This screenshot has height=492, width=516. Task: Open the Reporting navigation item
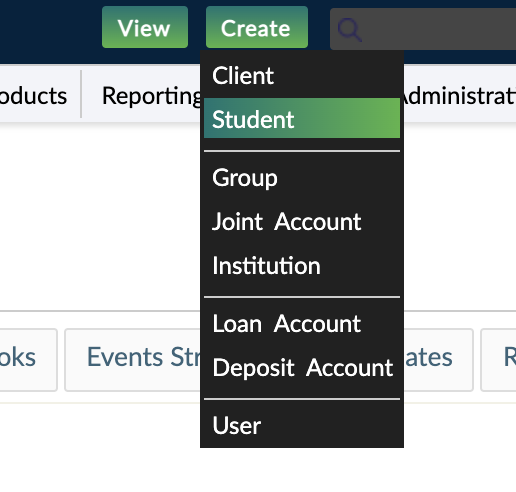point(151,96)
